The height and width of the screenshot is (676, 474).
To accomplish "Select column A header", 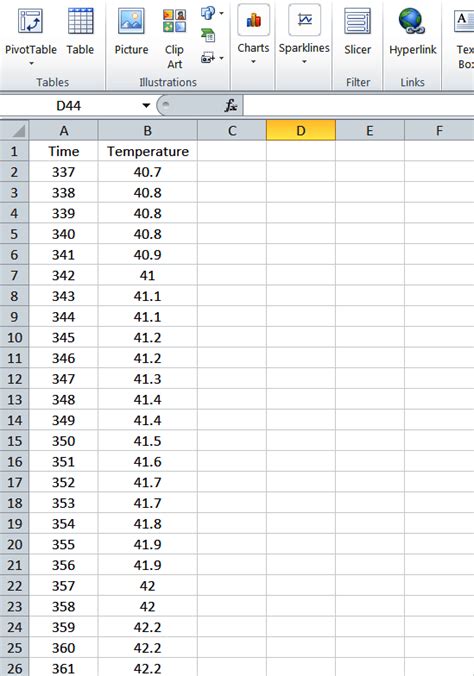I will (64, 131).
